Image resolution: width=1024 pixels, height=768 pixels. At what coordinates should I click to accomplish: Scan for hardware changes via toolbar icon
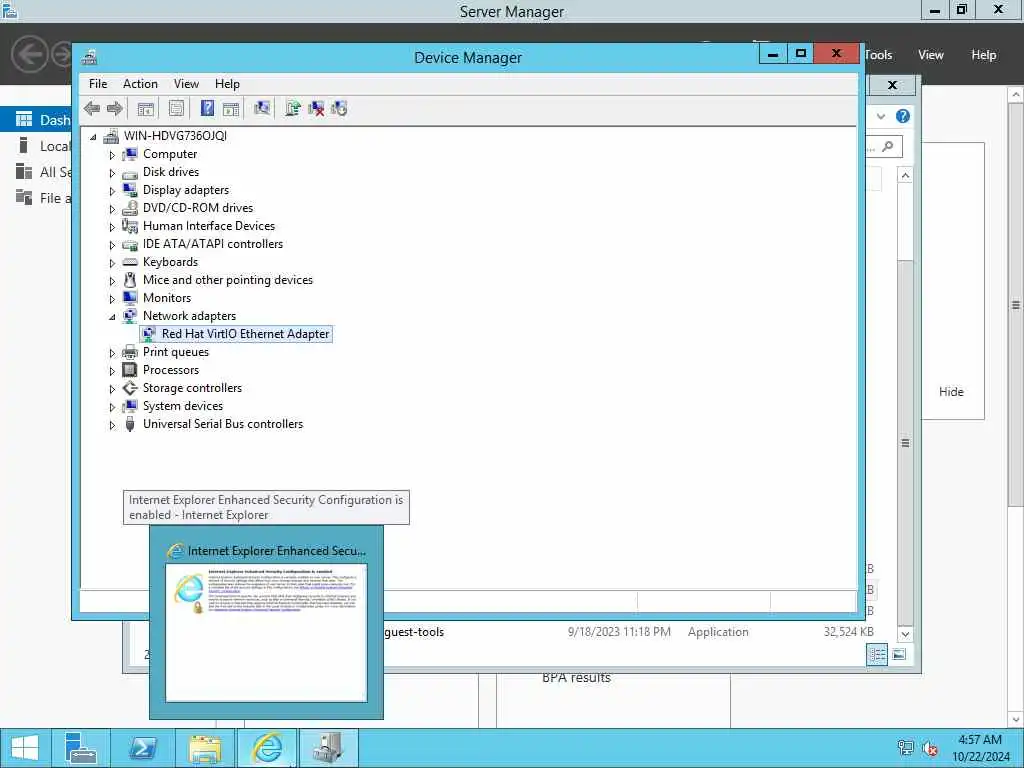pos(262,108)
